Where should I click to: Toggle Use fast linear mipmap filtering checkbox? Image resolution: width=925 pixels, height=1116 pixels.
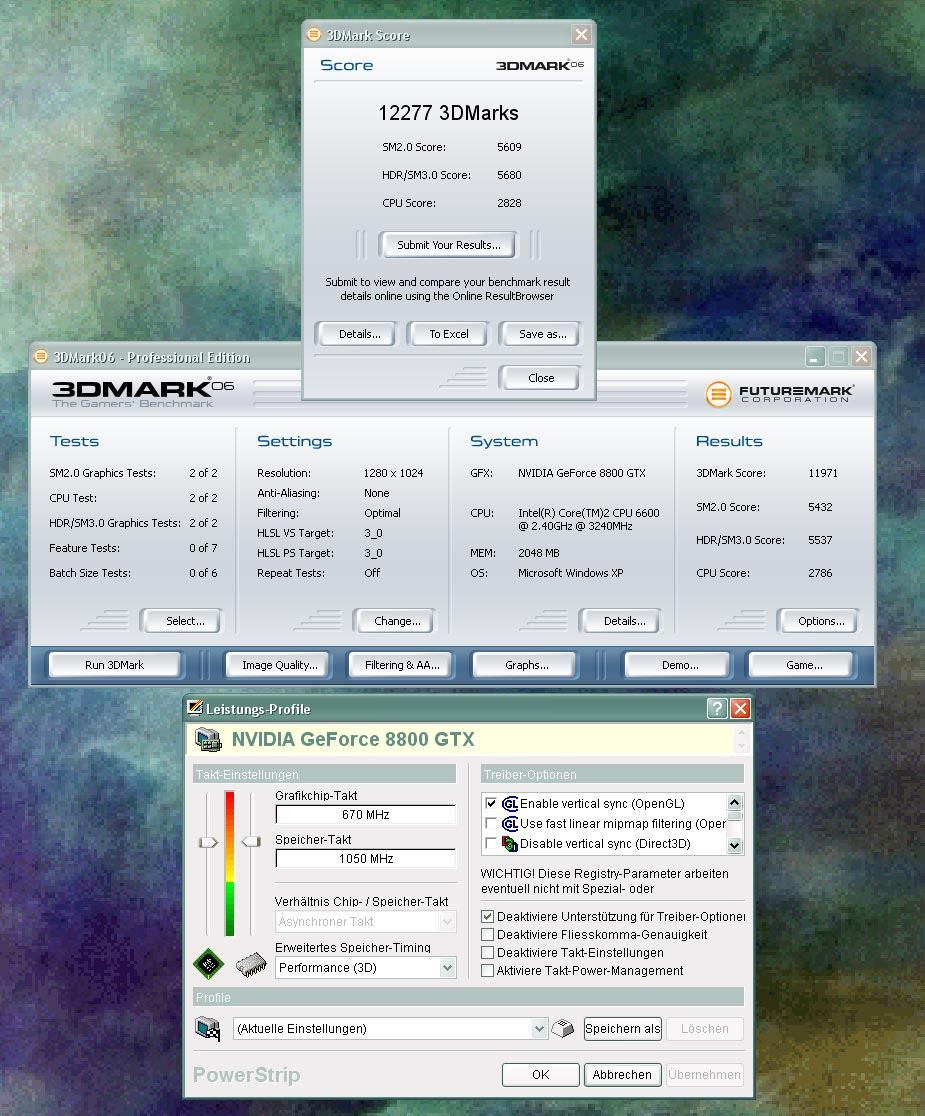coord(490,823)
